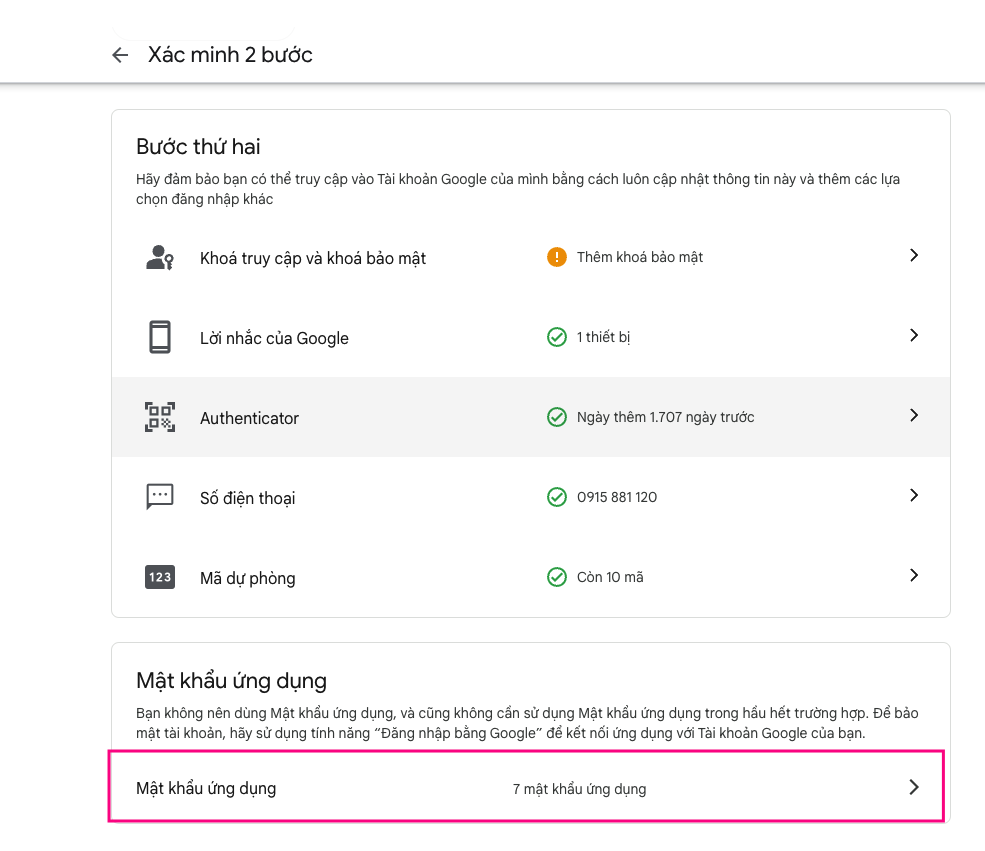Click the Xác minh 2 bước page title
This screenshot has width=985, height=851.
pos(230,55)
